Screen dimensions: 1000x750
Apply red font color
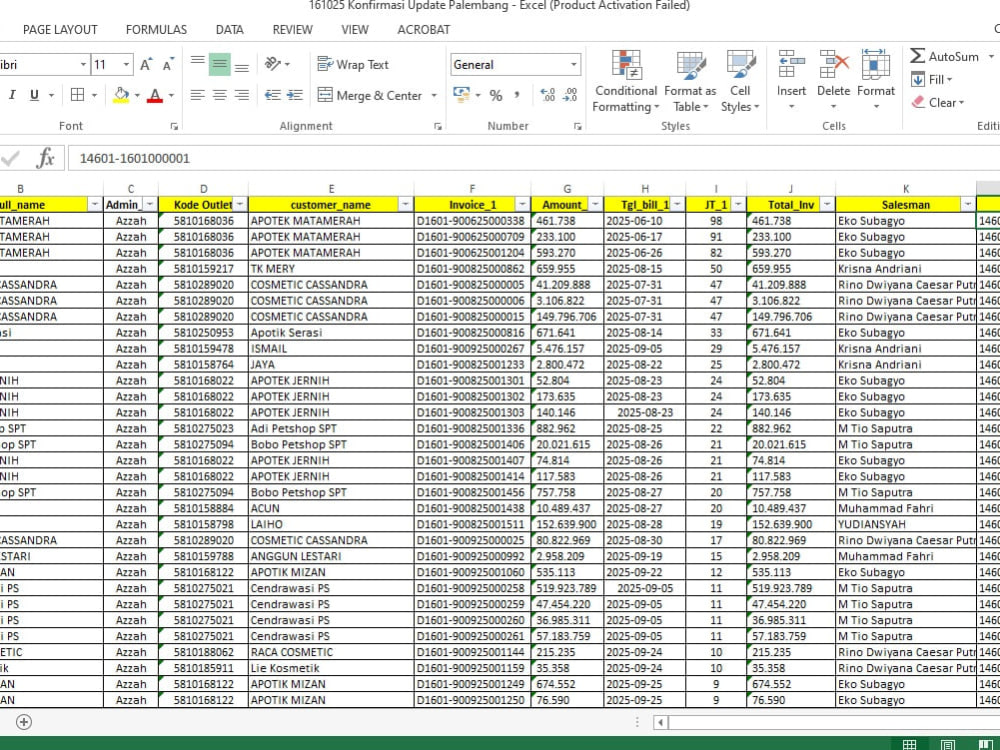tap(154, 95)
